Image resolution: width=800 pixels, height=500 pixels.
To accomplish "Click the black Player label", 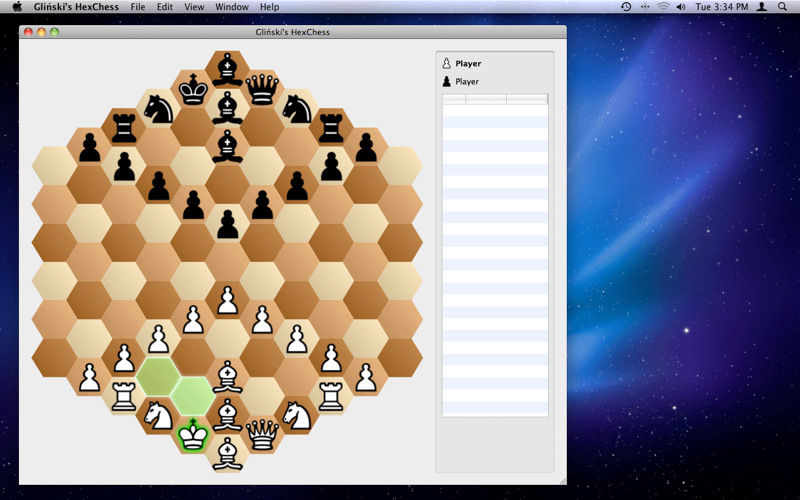I will [x=467, y=82].
